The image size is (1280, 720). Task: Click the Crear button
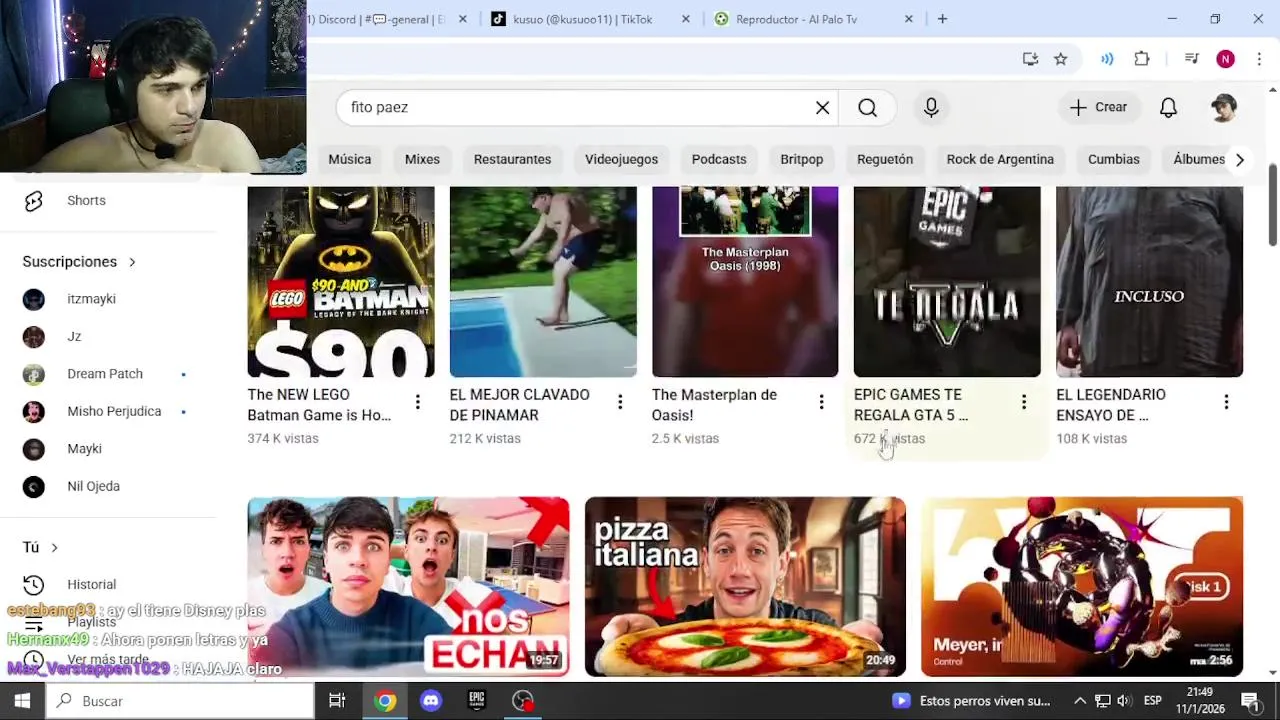coord(1098,107)
